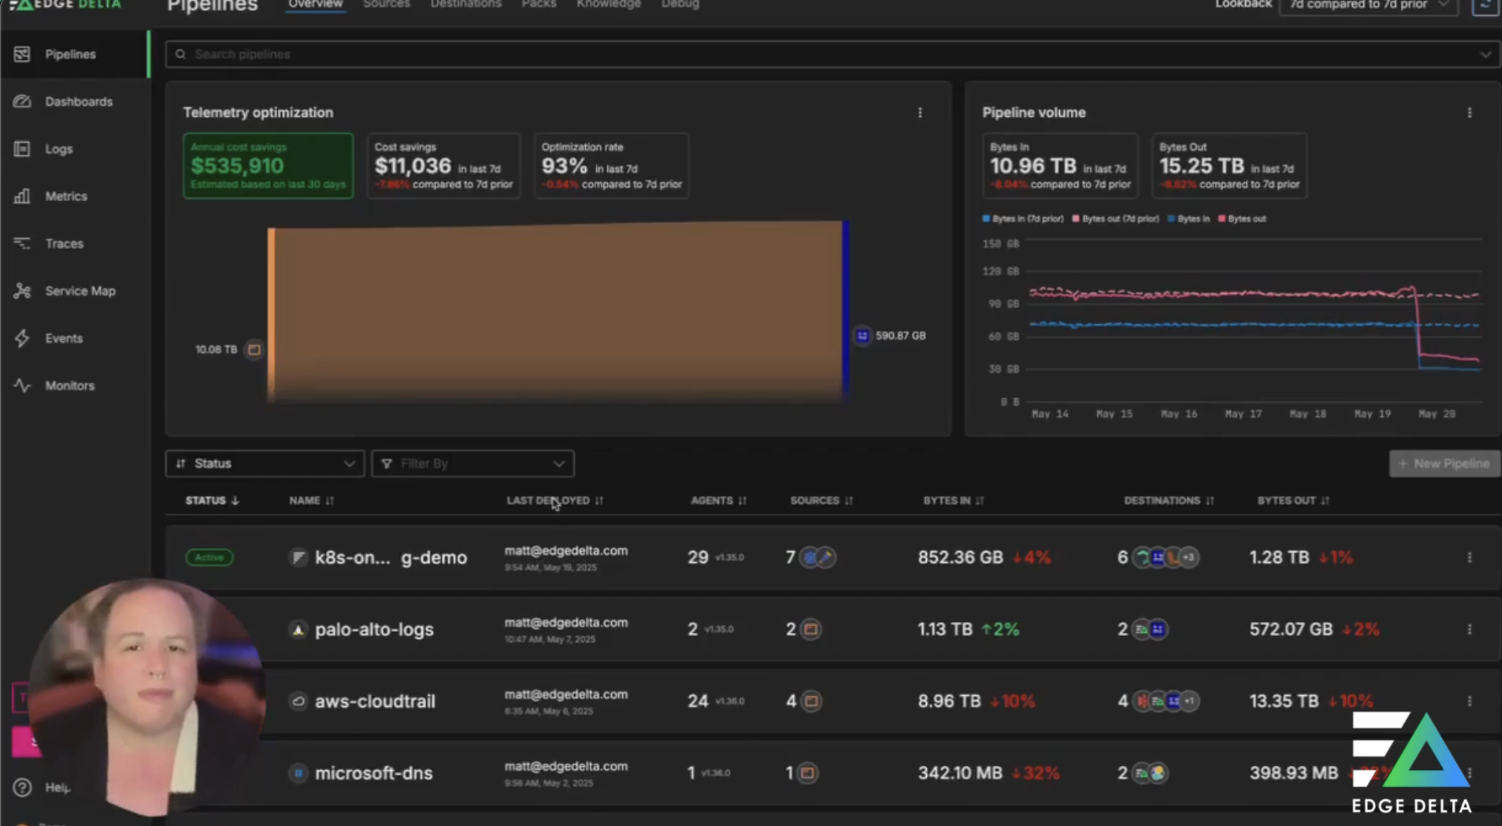Open the Telemetry optimization card options menu

(919, 113)
